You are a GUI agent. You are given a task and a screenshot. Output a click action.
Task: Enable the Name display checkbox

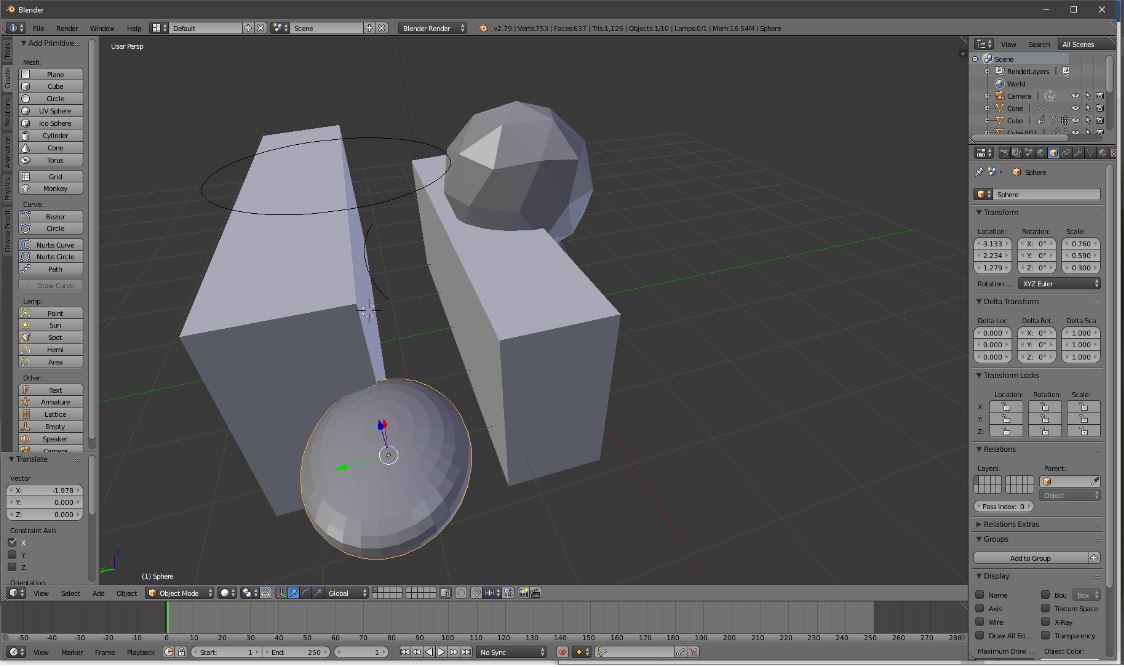click(980, 595)
